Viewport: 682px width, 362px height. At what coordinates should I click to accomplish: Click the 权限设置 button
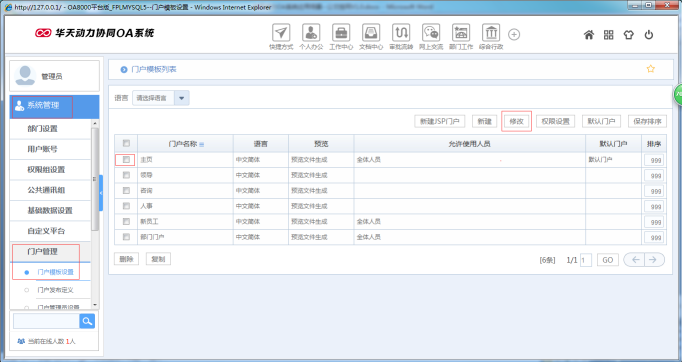pos(555,121)
